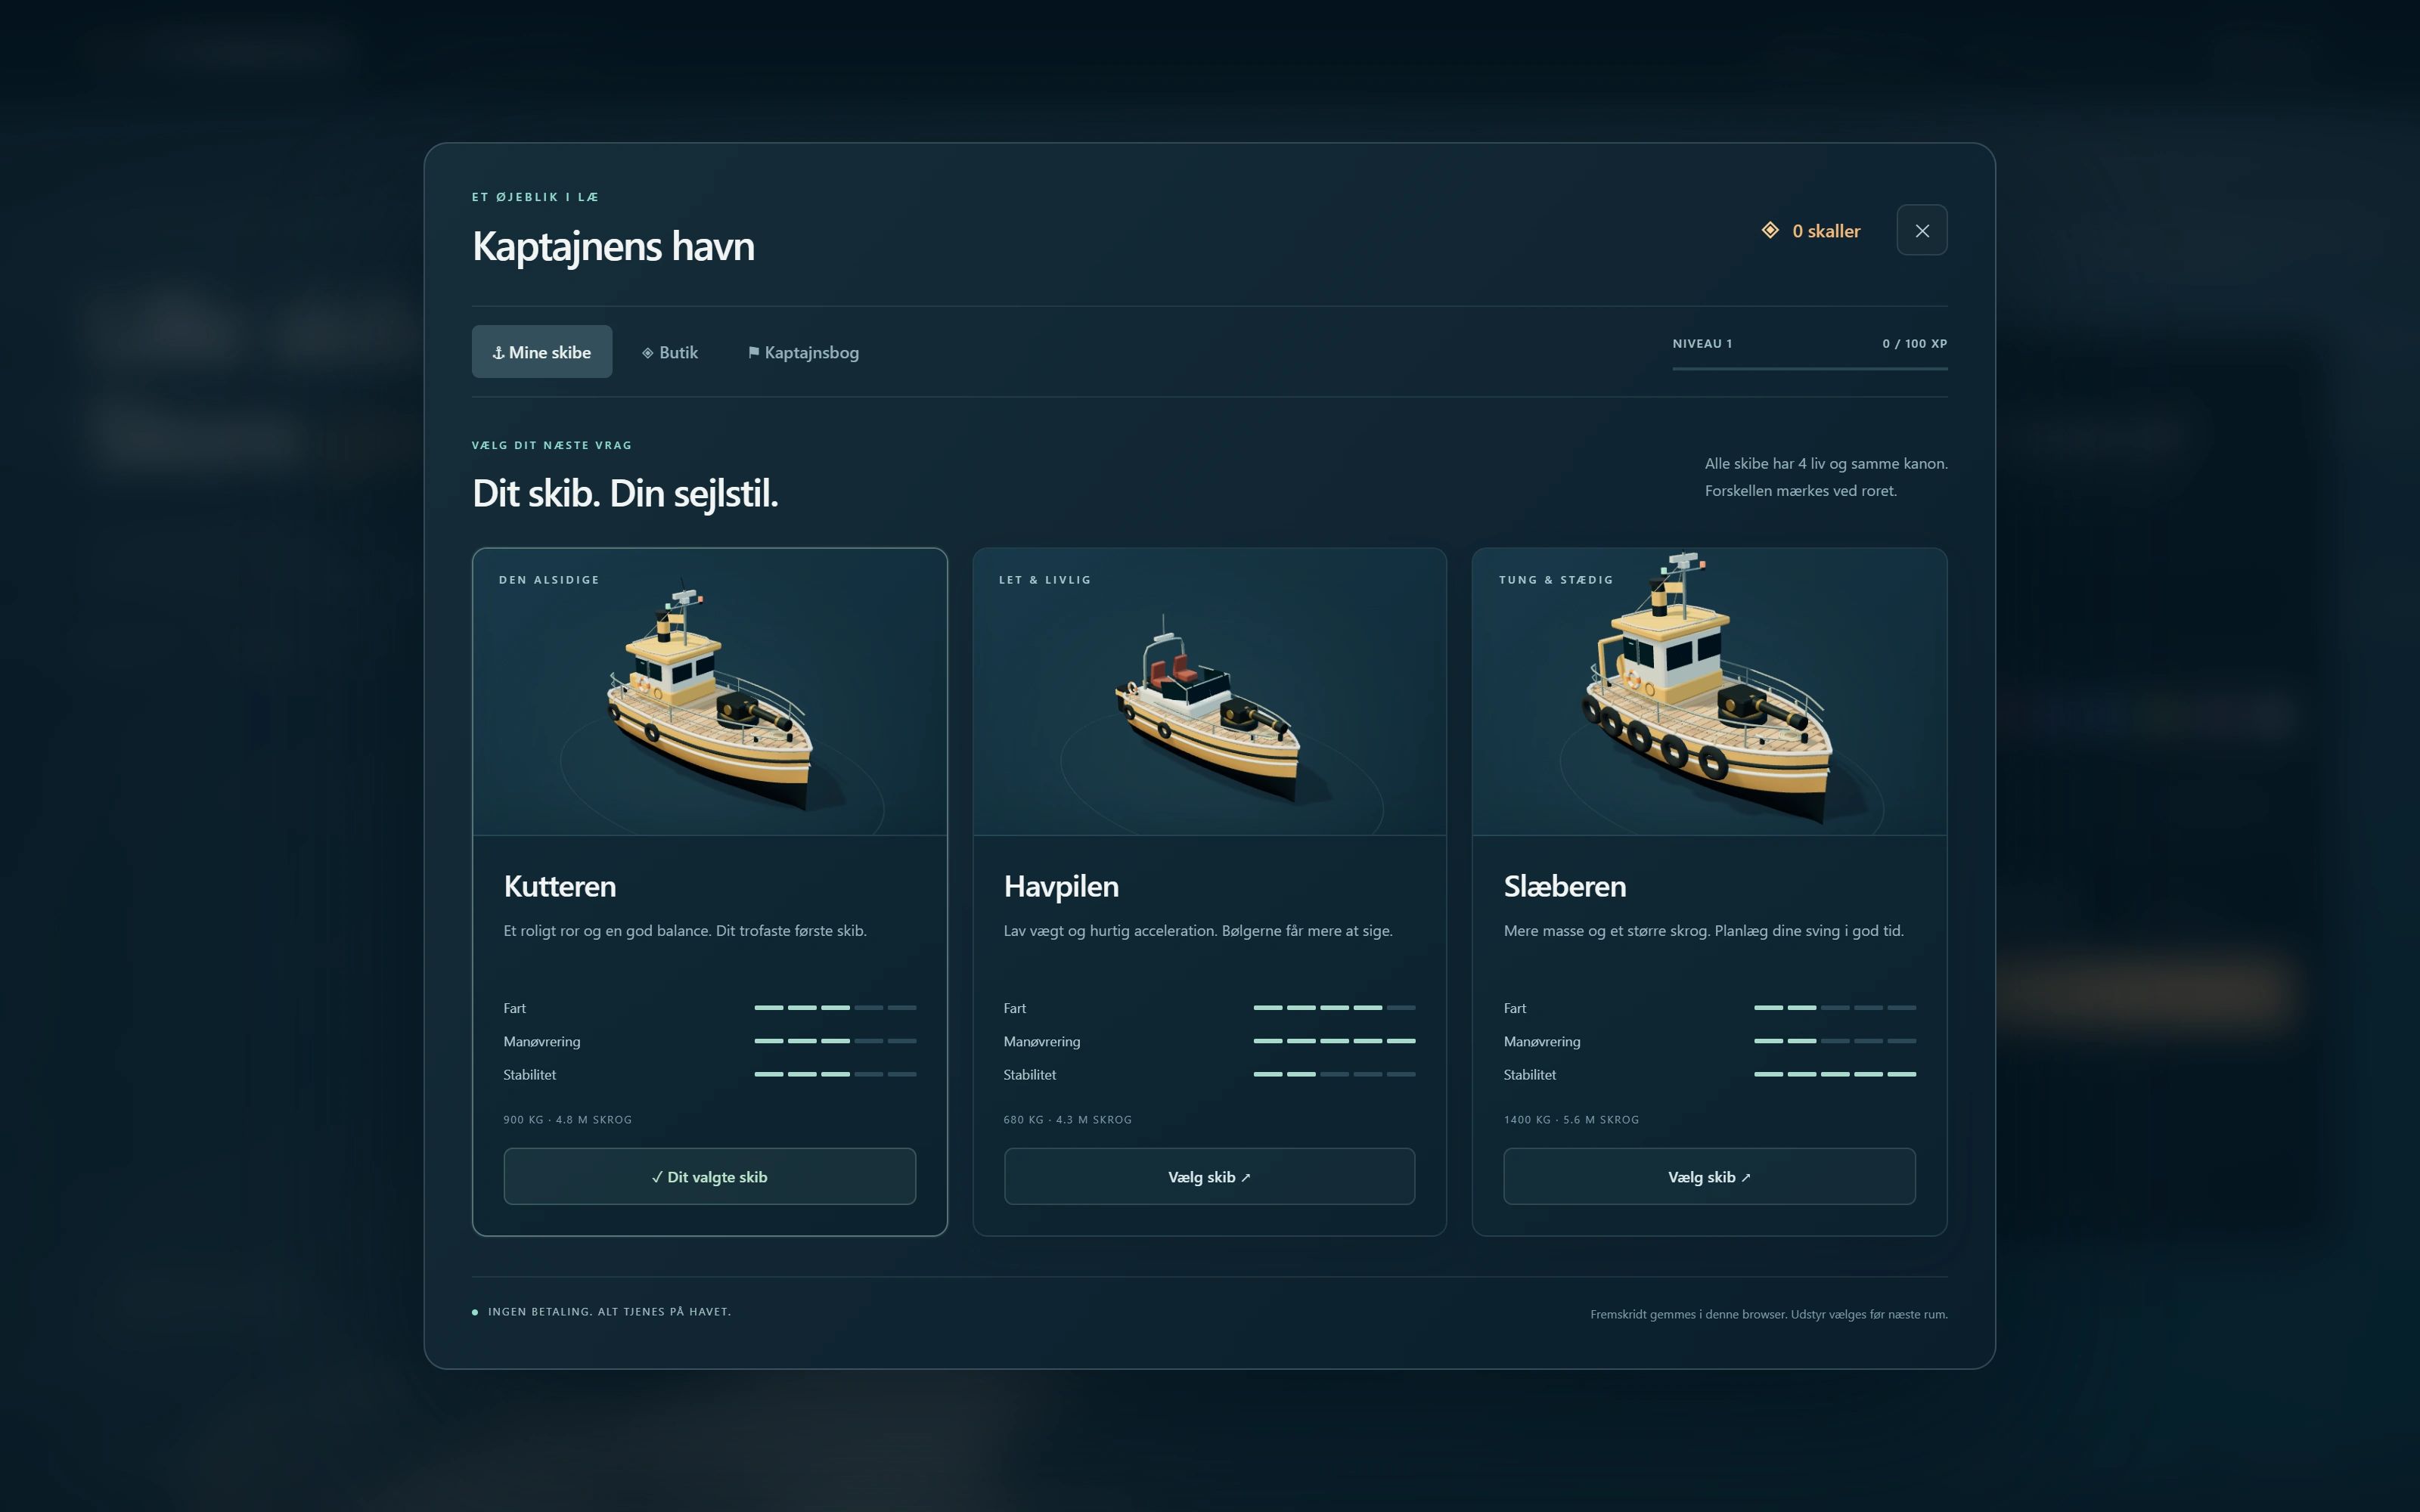Viewport: 2420px width, 1512px height.
Task: Open the Kaptajnsbog tab
Action: tap(803, 352)
